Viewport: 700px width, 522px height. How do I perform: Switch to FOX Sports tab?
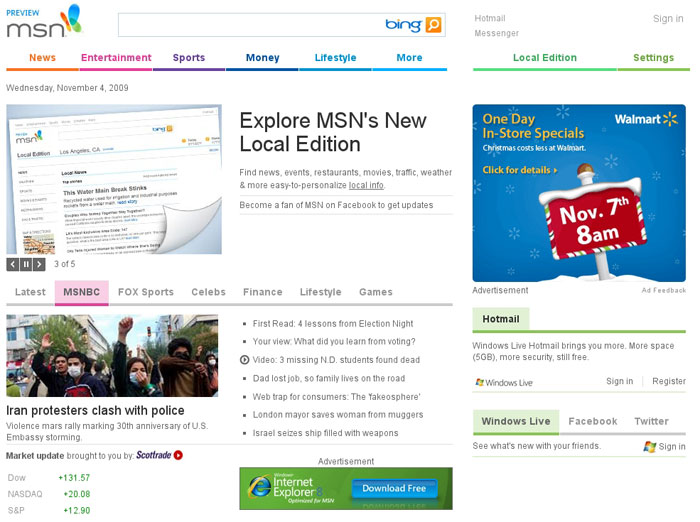click(146, 292)
